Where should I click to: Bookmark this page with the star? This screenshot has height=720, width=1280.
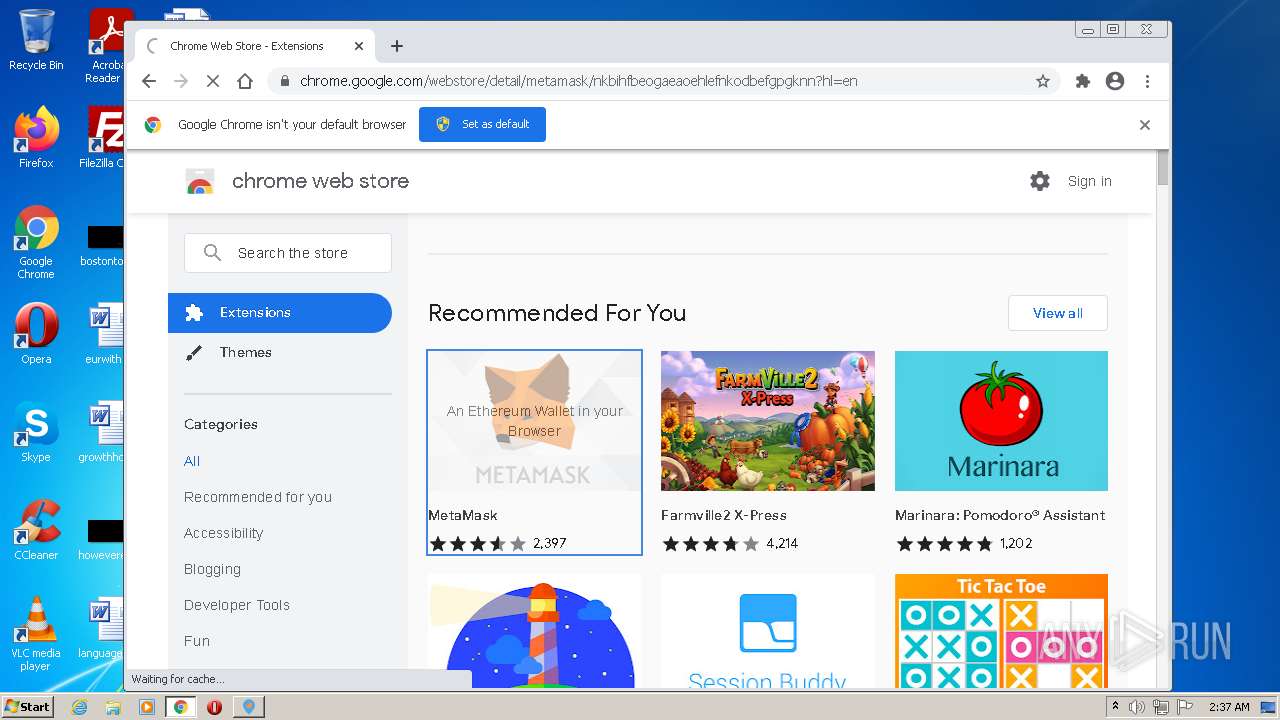click(1043, 81)
